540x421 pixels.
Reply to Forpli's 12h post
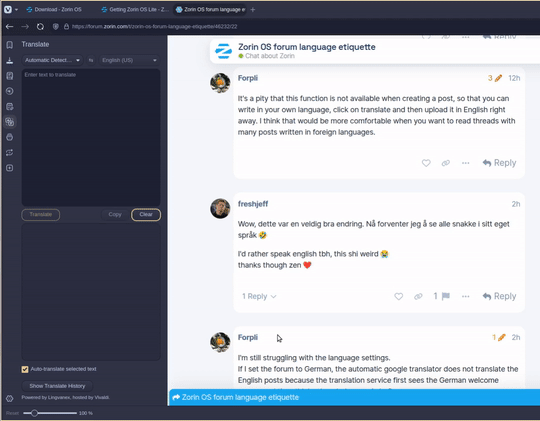[499, 163]
